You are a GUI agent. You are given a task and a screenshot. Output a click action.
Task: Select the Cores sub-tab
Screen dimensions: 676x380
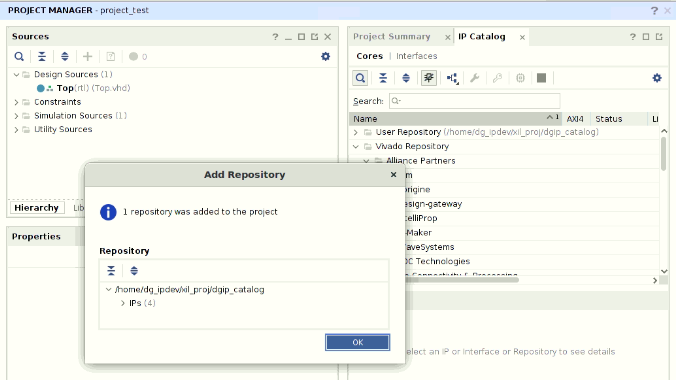click(369, 56)
